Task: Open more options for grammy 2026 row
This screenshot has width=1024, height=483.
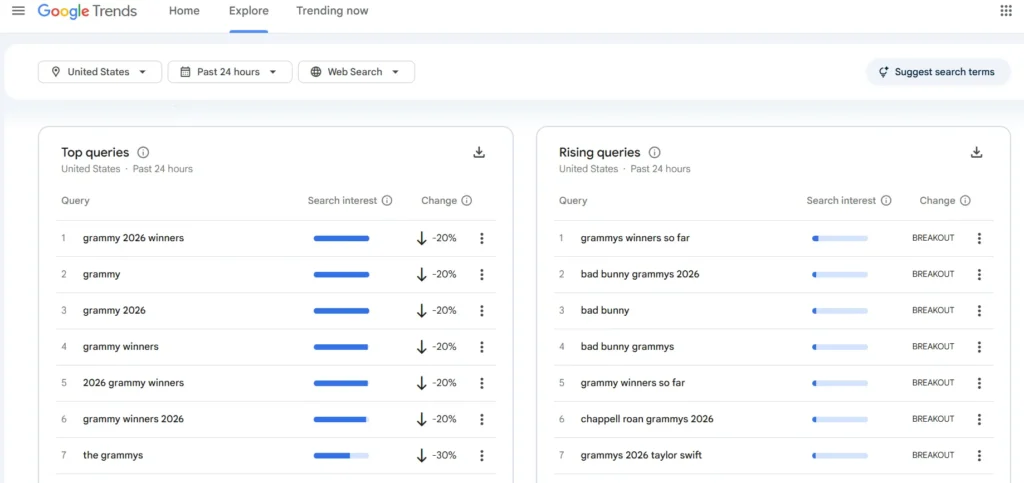Action: [482, 311]
